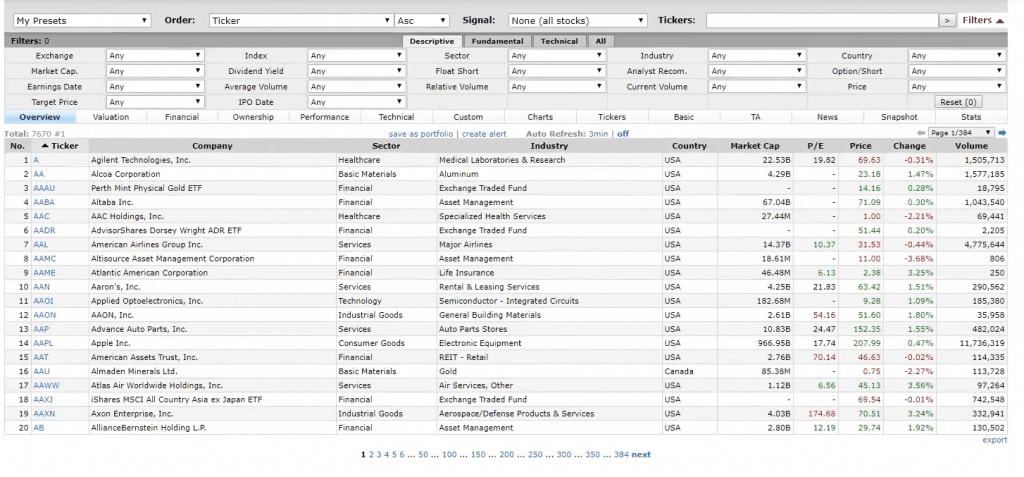Open the Exchange filter dropdown

pyautogui.click(x=155, y=56)
